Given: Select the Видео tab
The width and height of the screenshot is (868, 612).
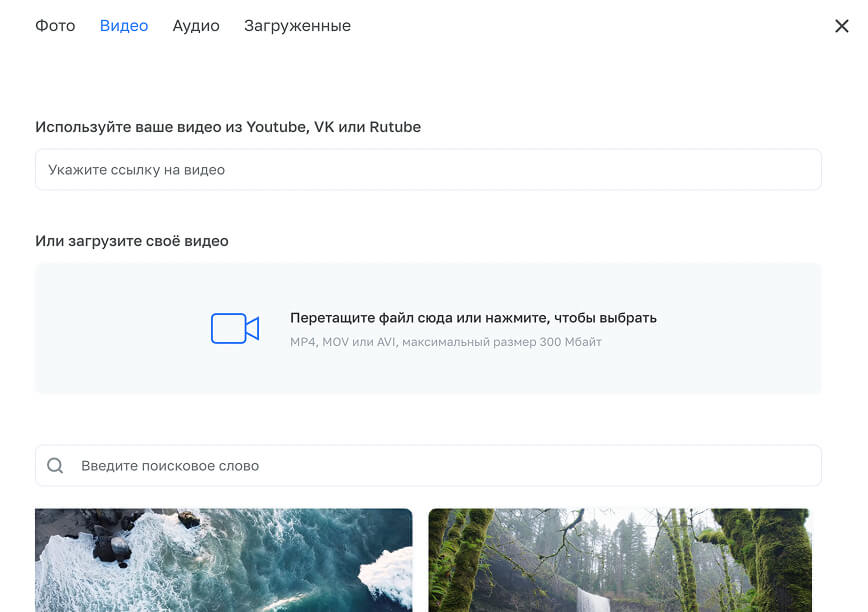Looking at the screenshot, I should pos(124,25).
